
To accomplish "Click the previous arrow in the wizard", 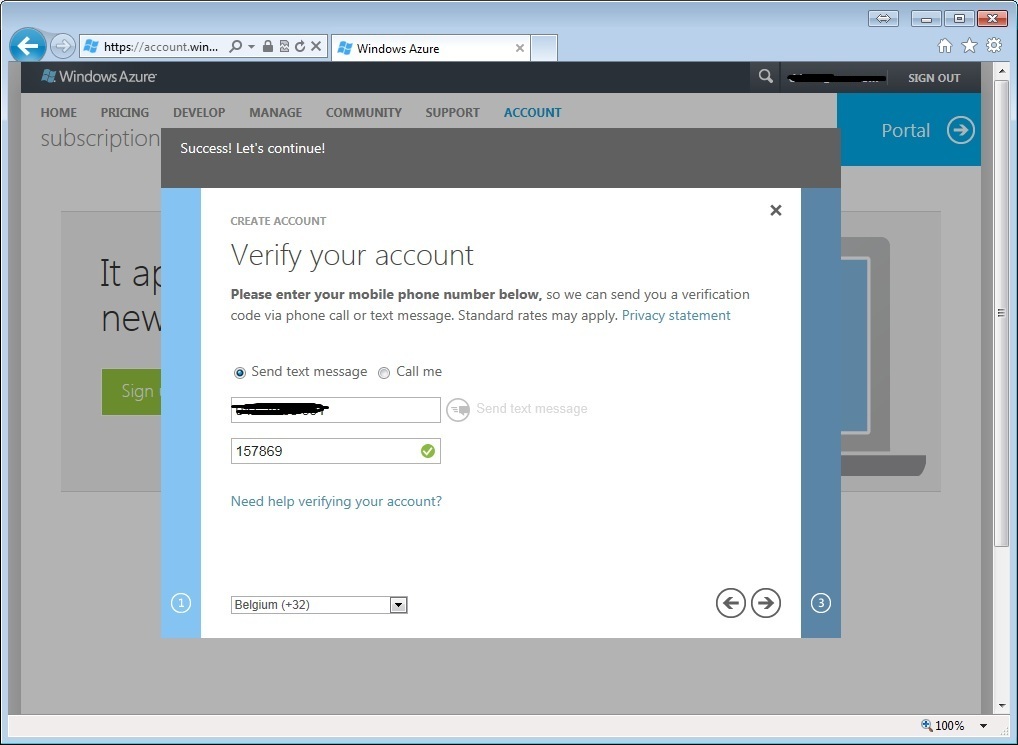I will 731,603.
